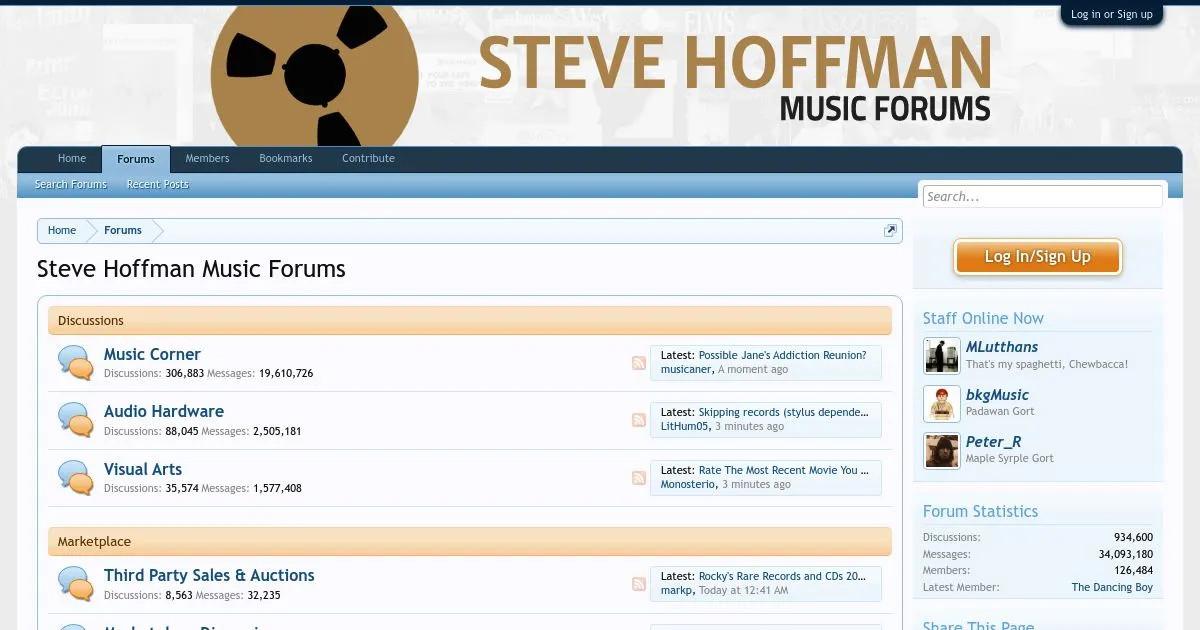This screenshot has width=1200, height=630.
Task: Click the total Messages value 34,093,180
Action: (x=1125, y=554)
